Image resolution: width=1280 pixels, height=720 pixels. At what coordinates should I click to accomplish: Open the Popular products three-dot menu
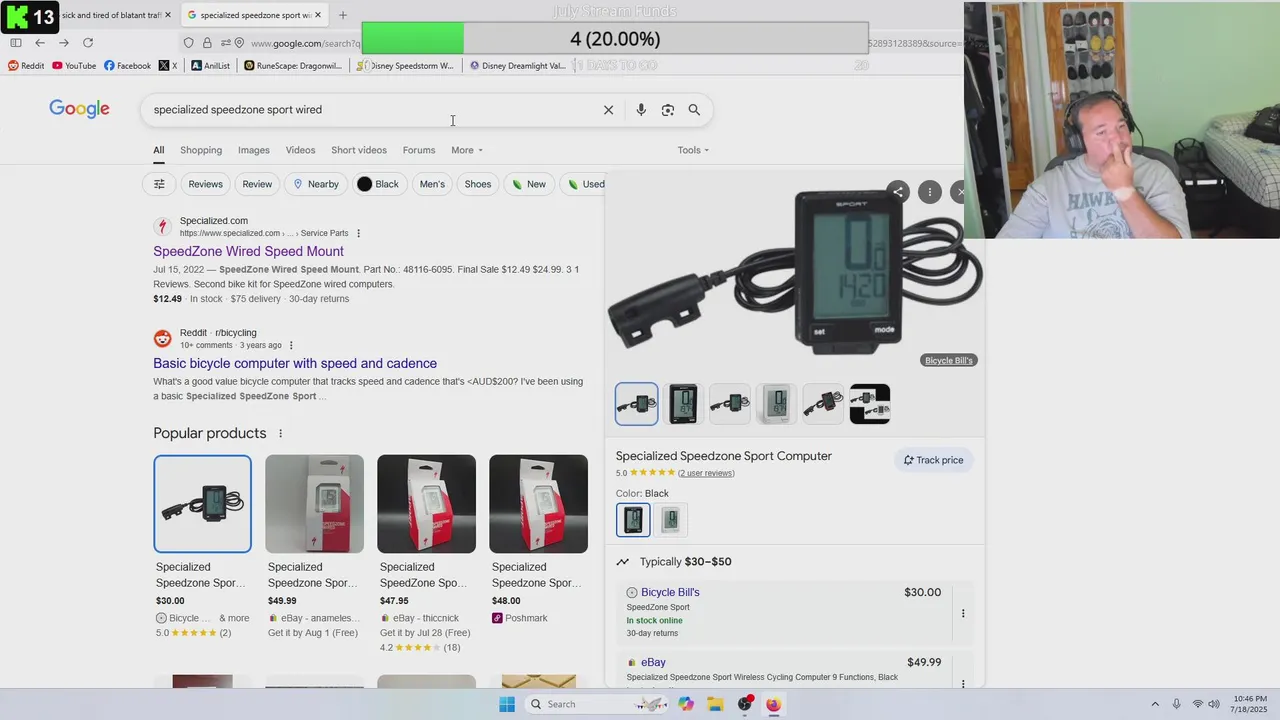[280, 433]
